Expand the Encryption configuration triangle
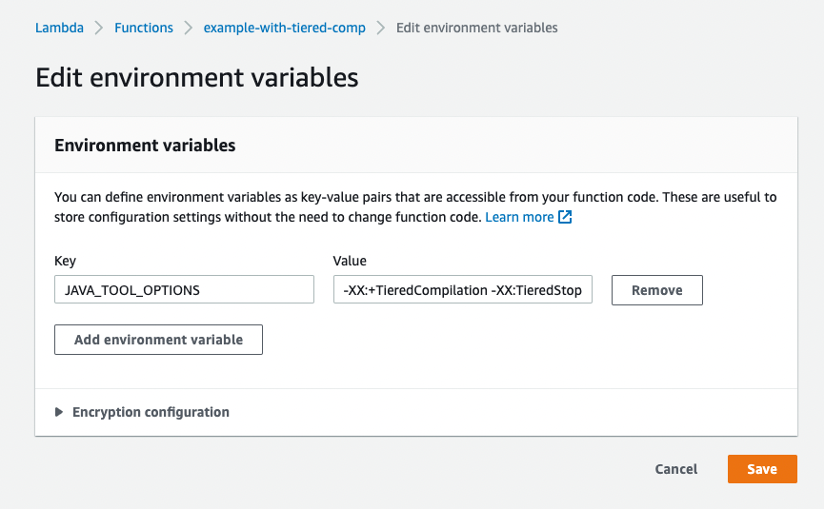Viewport: 824px width, 510px height. click(60, 412)
